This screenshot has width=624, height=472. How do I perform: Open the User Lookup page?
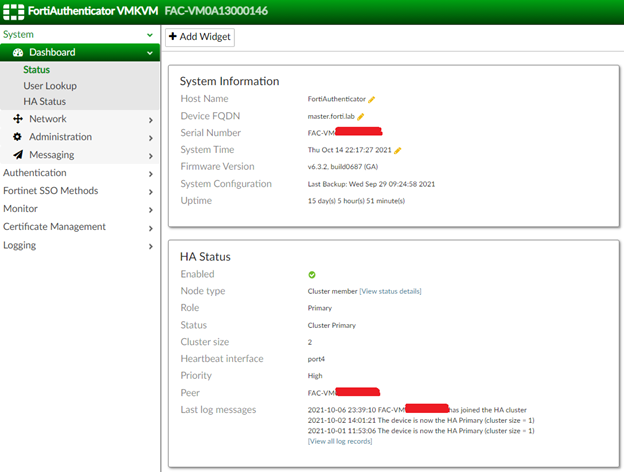click(50, 86)
